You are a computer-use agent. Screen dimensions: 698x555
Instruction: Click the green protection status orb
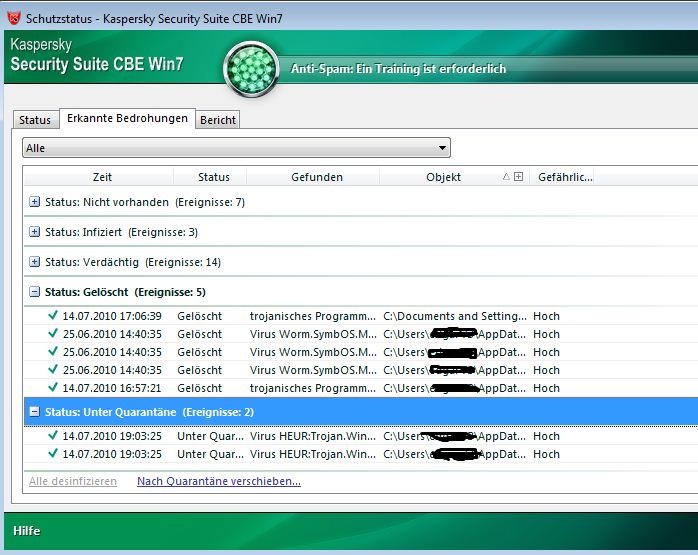click(x=252, y=69)
